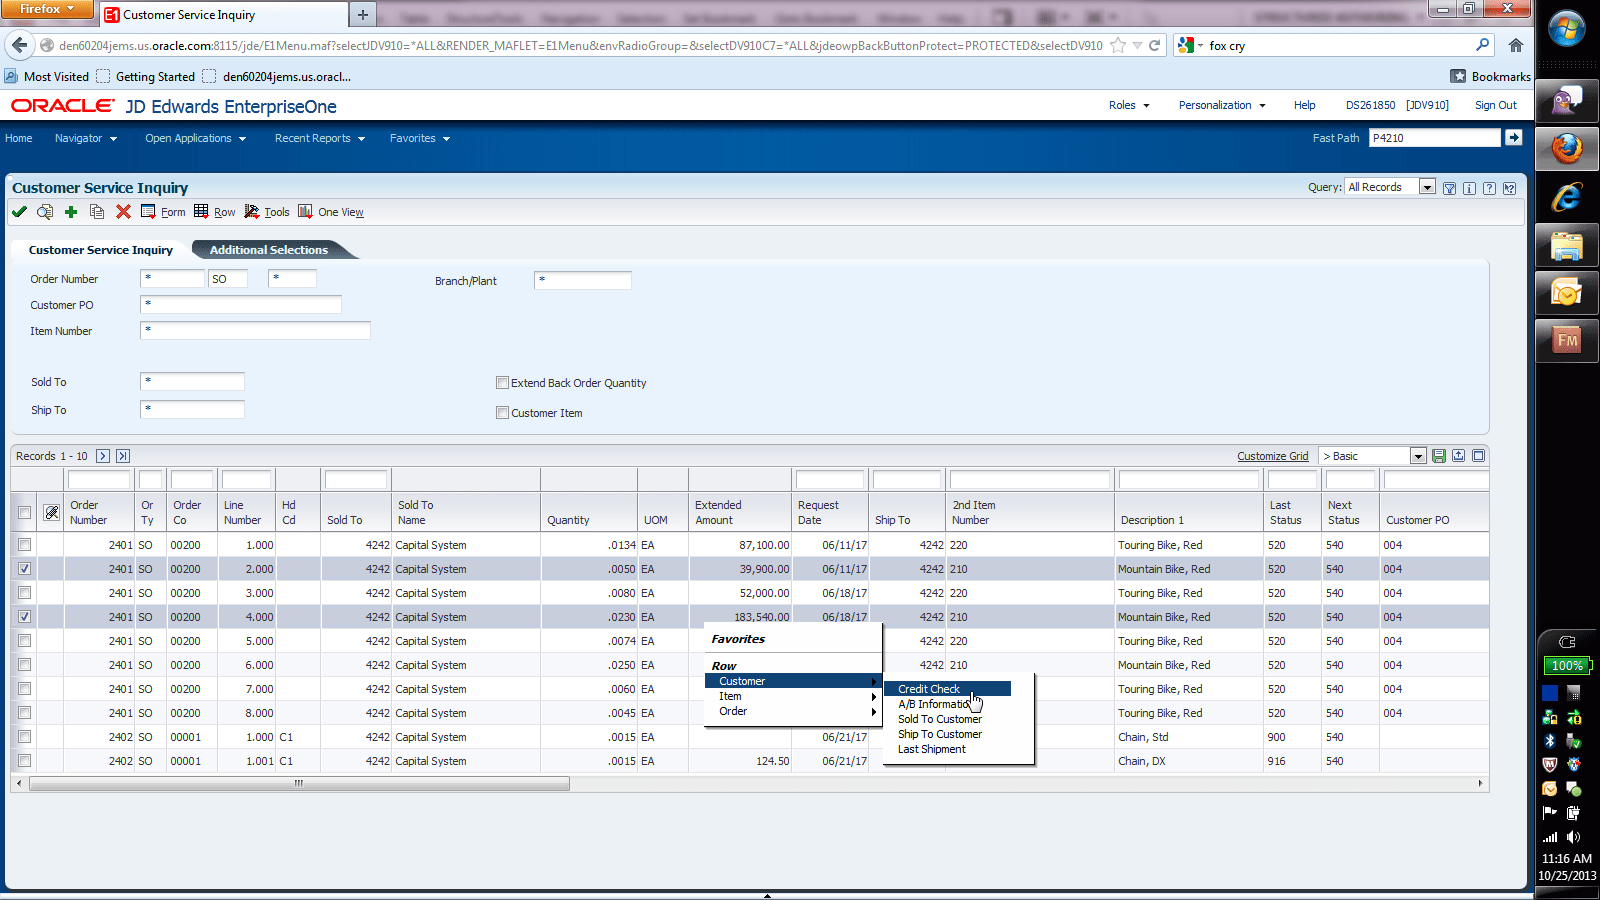1600x900 pixels.
Task: Click the export grid icon beside the save icon
Action: [1458, 455]
